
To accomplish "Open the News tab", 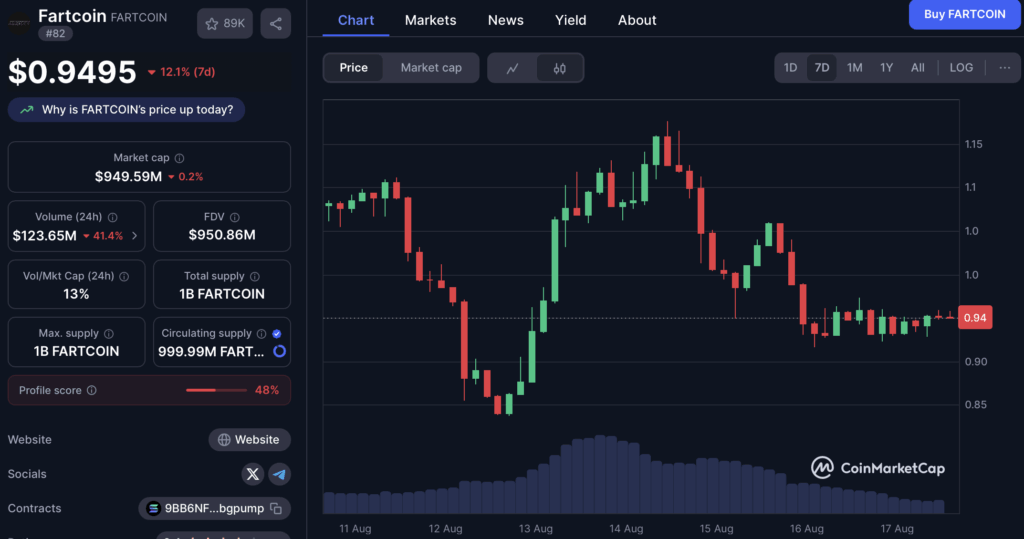I will pyautogui.click(x=505, y=20).
